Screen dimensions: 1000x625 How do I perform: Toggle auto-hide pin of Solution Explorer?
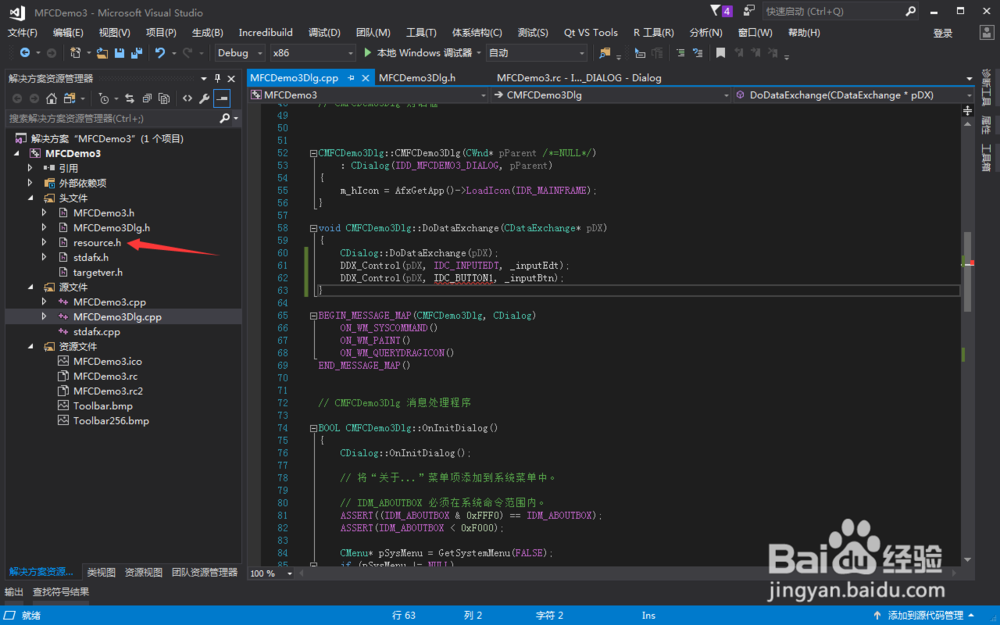click(217, 78)
